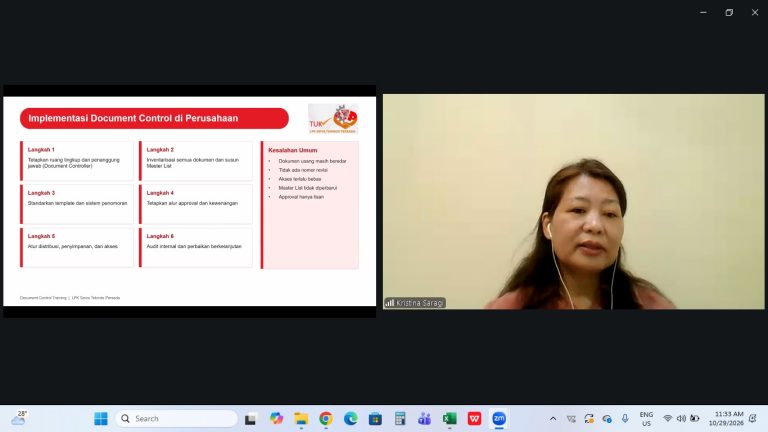Open Calculator from the taskbar
Screen dimensions: 768x432
[400, 419]
